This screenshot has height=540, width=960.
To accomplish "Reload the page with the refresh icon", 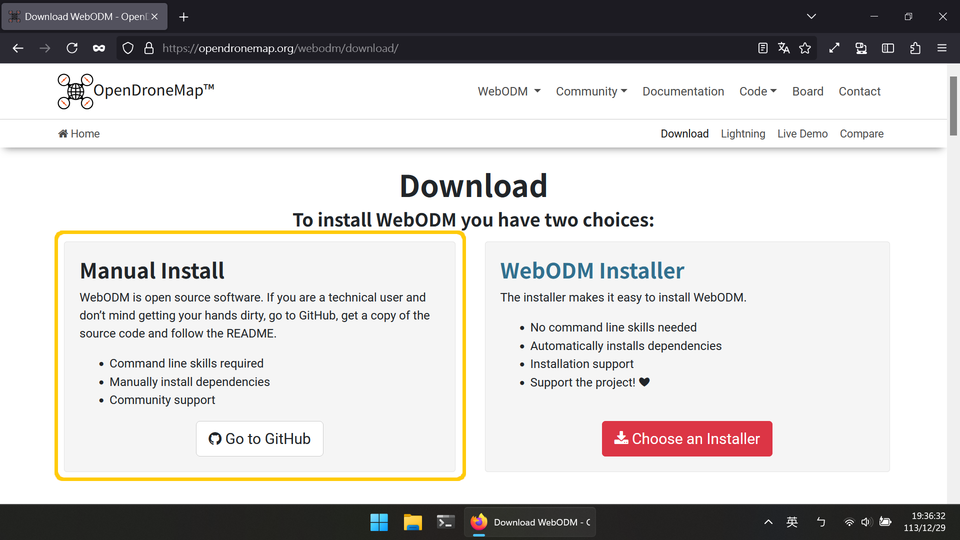I will (72, 48).
